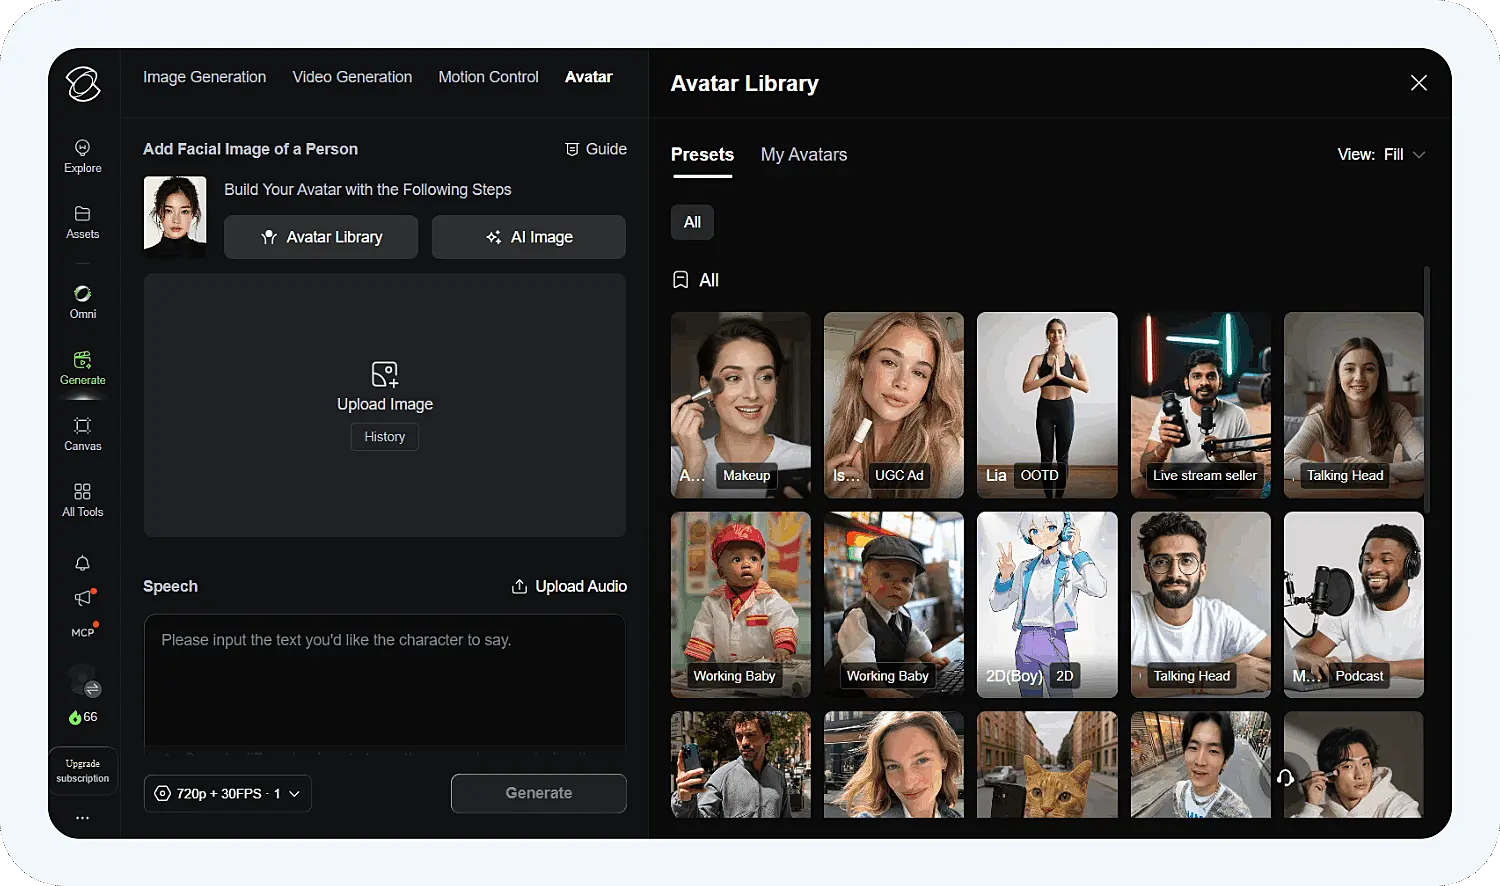Select the 2D(Boy) anime avatar
Screen dimensions: 1500x886
(x=1047, y=605)
